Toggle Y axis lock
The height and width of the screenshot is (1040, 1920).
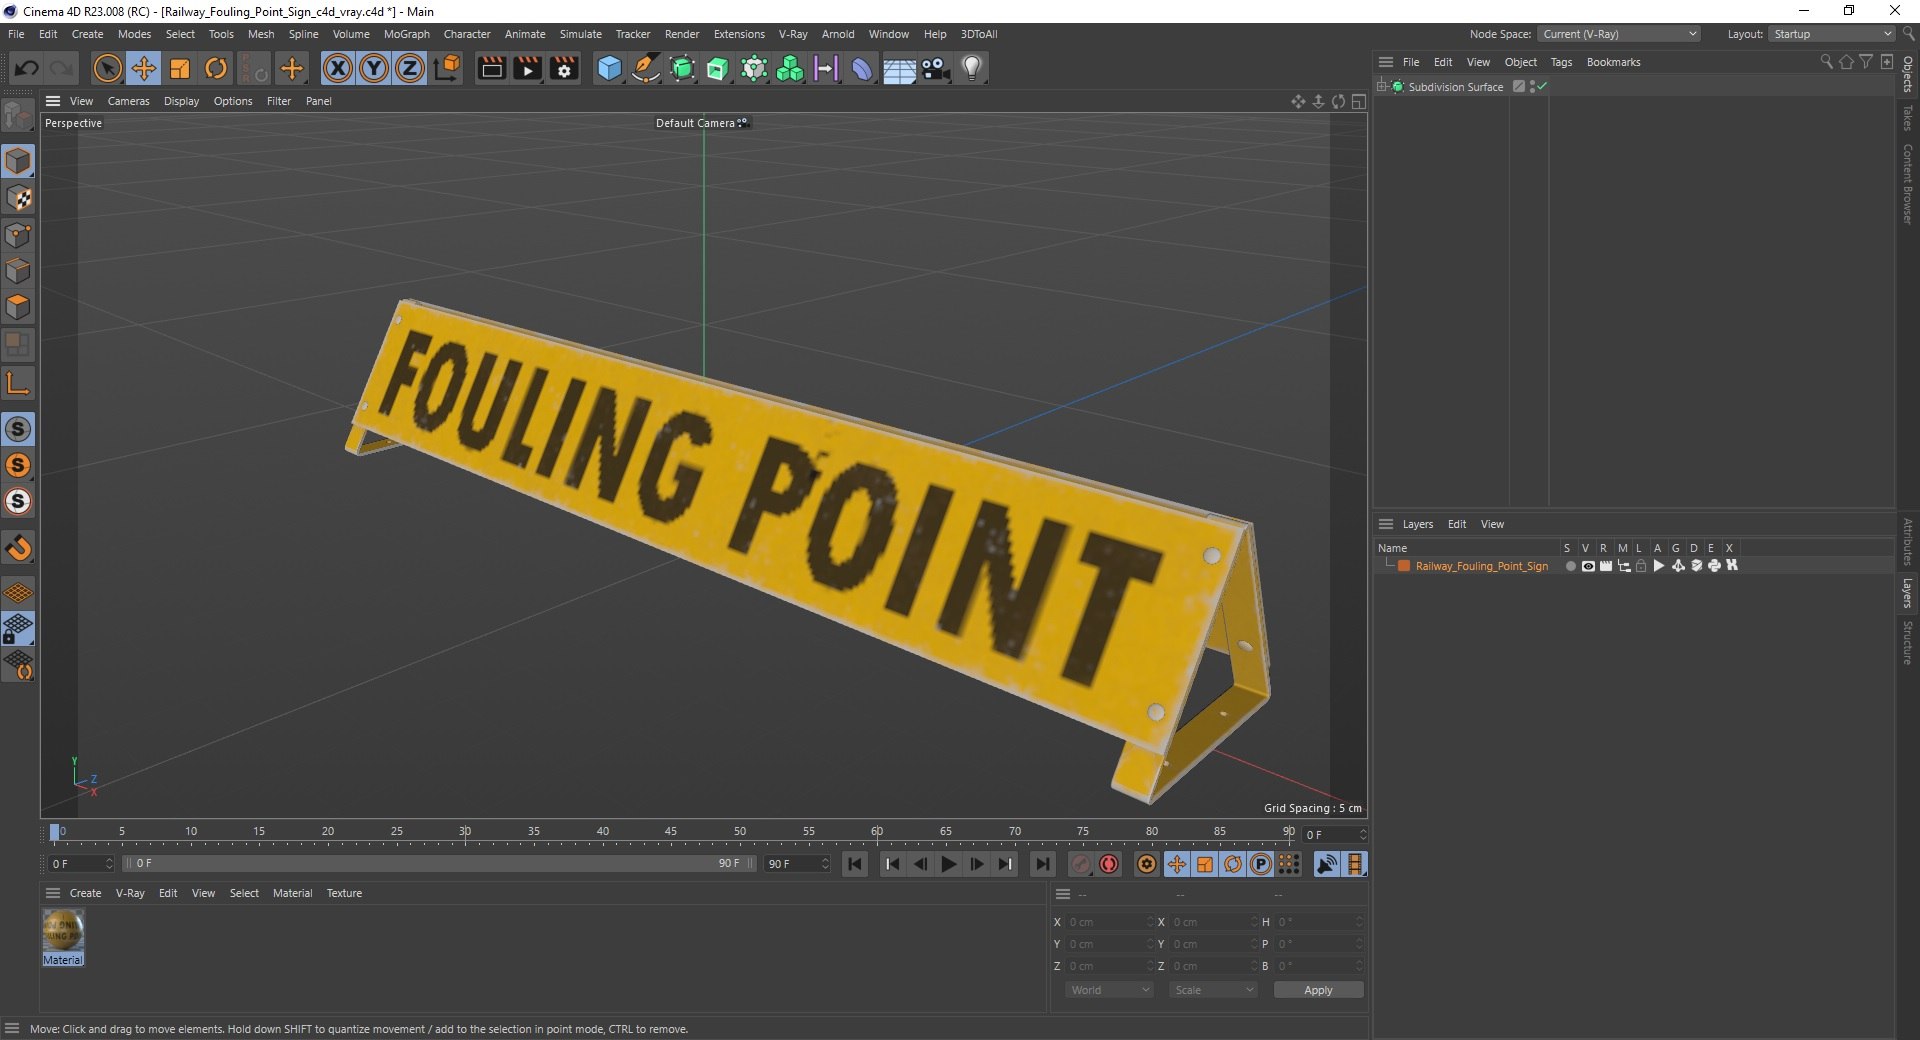coord(374,68)
